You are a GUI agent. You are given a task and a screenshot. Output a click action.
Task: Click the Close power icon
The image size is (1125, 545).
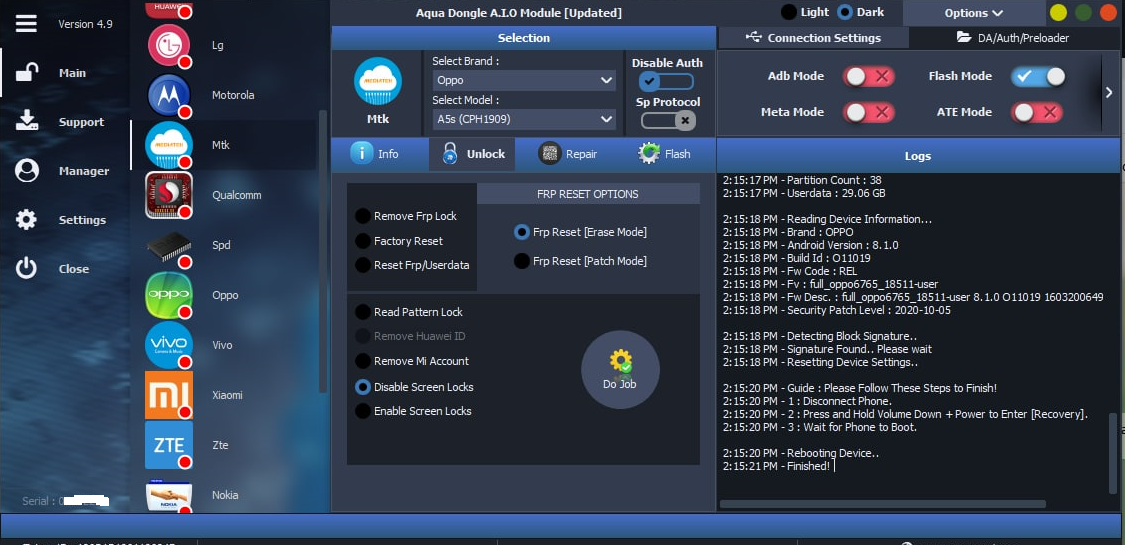27,268
